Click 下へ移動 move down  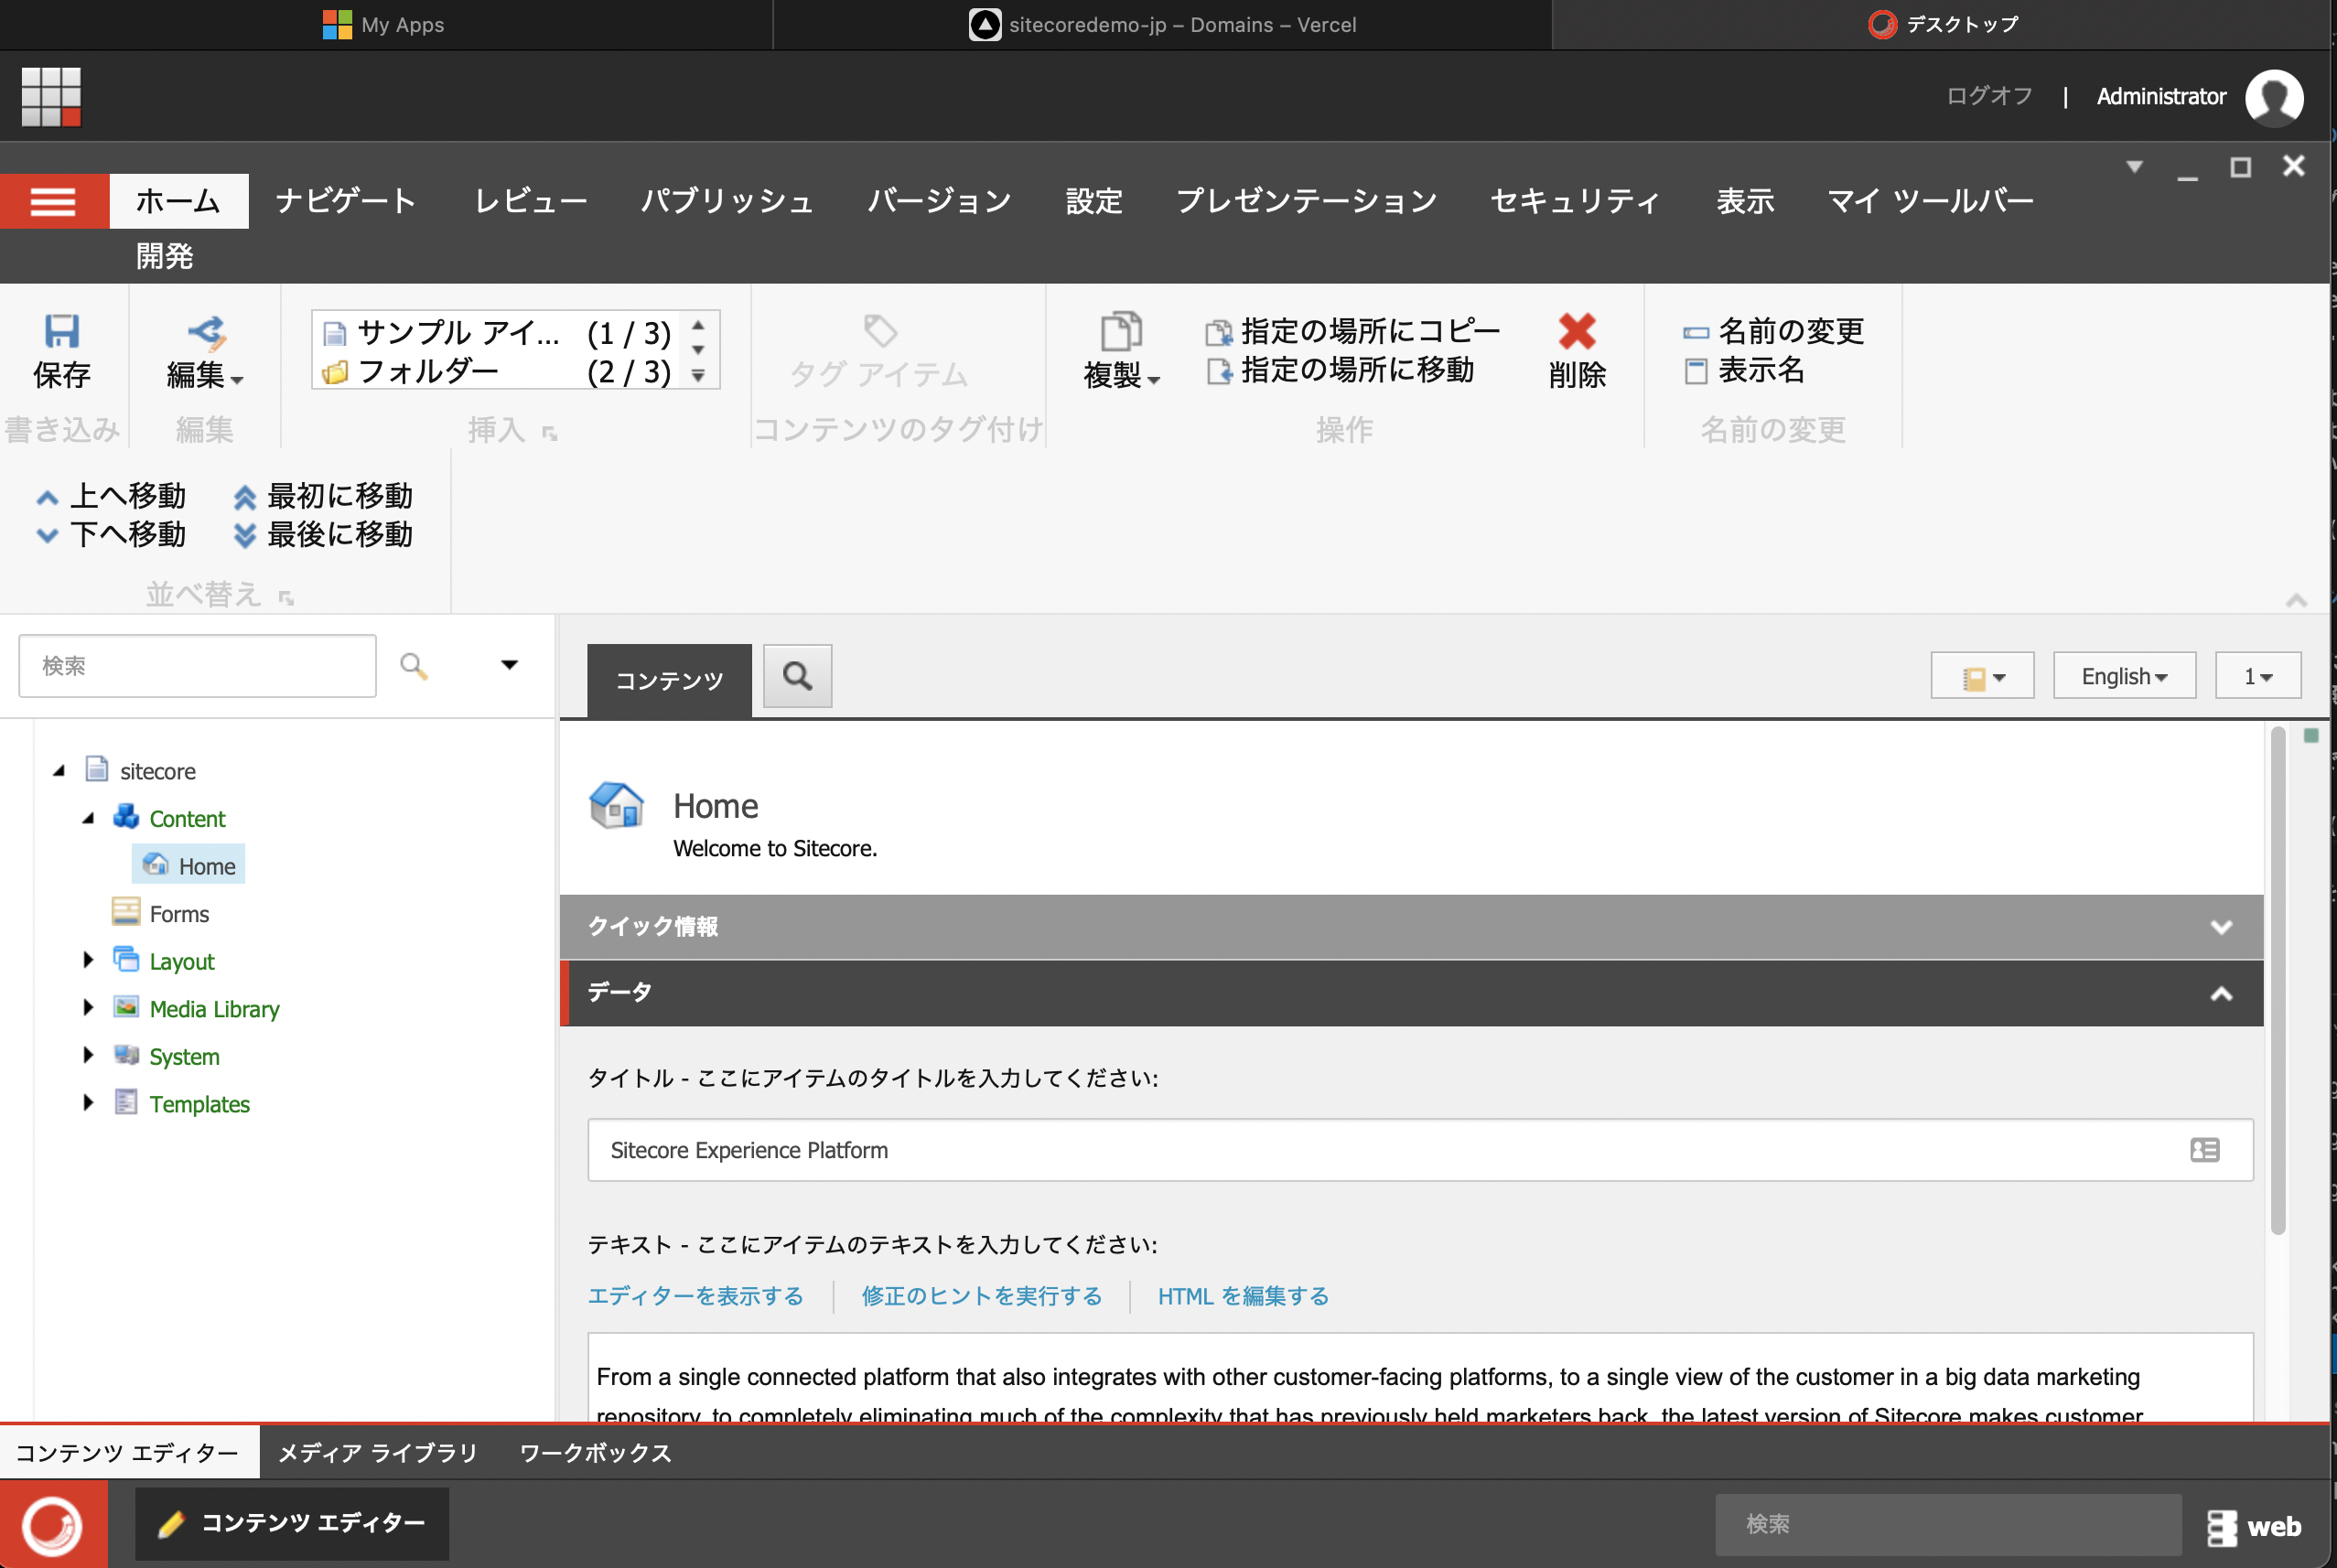(111, 535)
